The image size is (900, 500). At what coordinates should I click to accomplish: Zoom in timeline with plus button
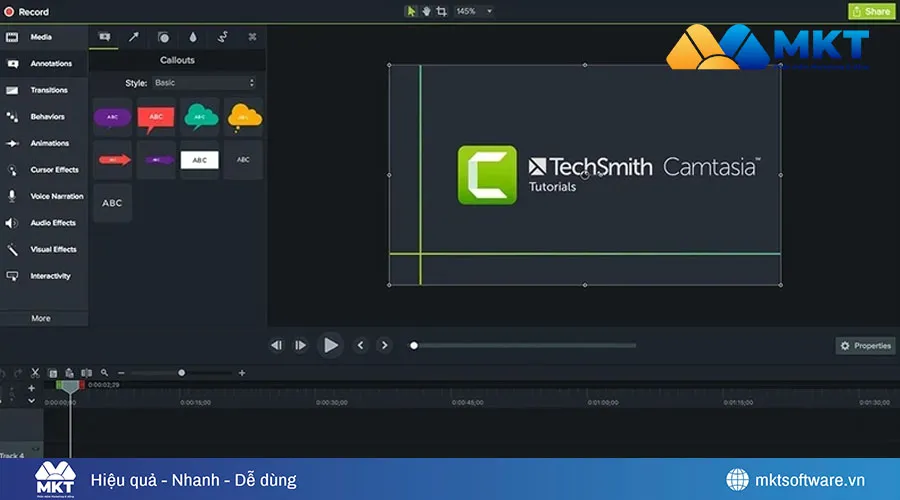242,373
